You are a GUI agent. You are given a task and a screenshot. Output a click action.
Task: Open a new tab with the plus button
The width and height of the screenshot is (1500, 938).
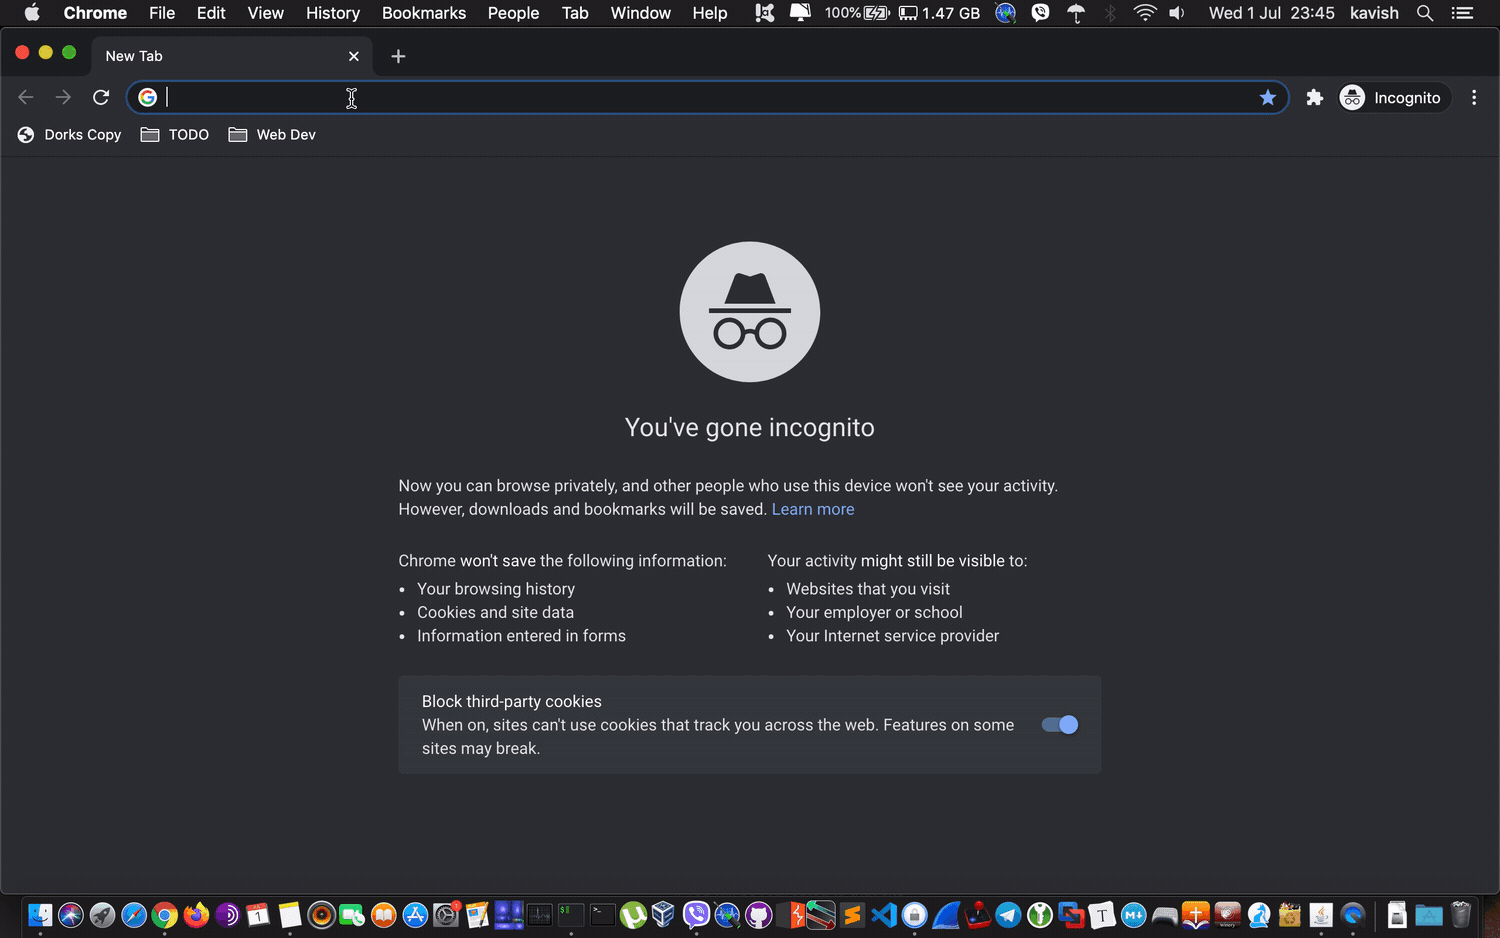click(398, 56)
